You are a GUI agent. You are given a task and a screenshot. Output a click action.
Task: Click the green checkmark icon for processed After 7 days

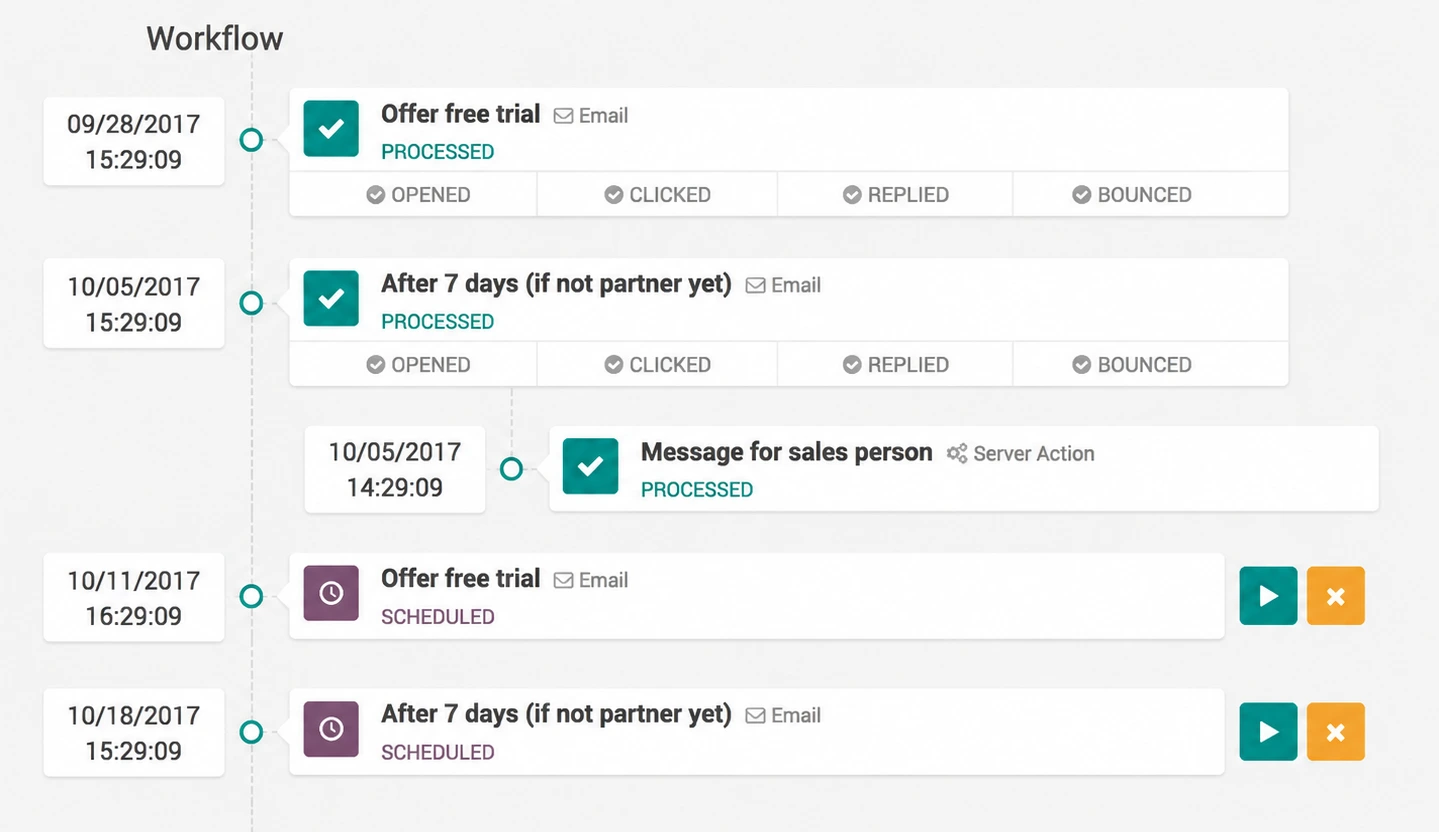[x=331, y=299]
